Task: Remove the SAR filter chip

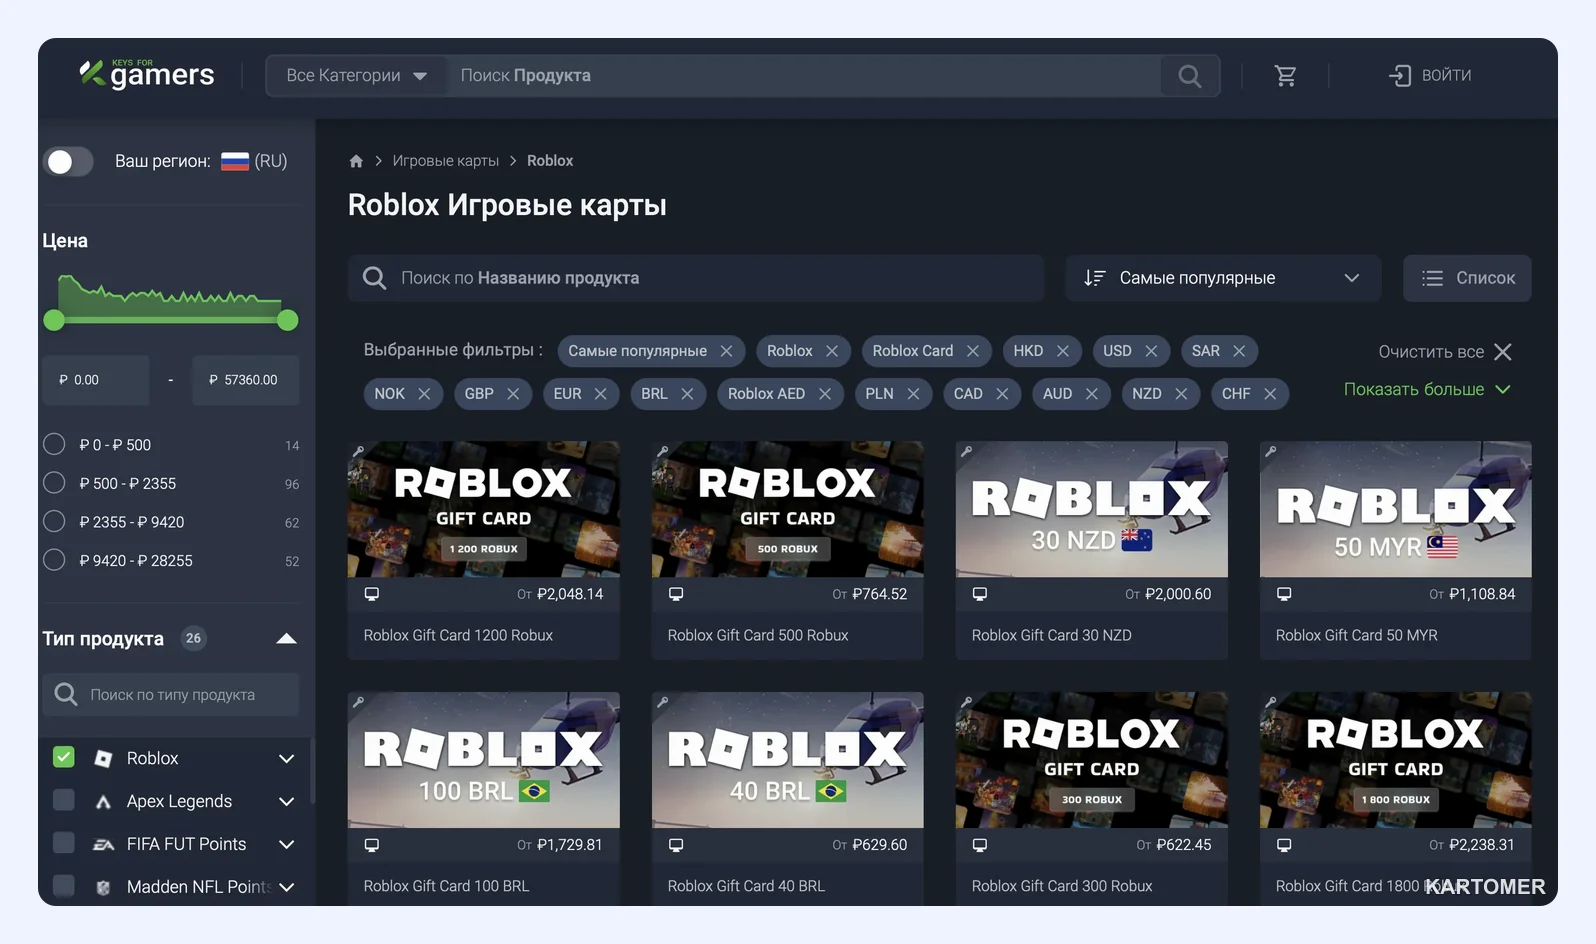Action: [x=1239, y=351]
